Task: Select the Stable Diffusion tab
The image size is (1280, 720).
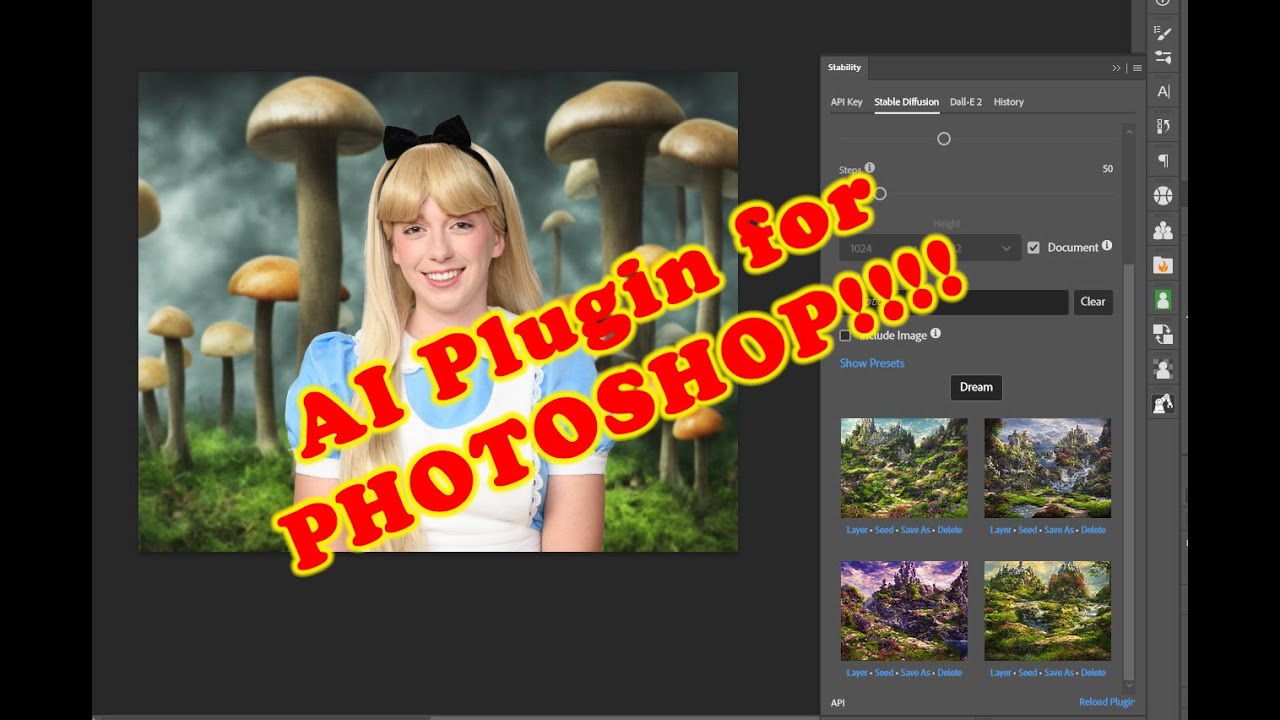Action: pyautogui.click(x=906, y=102)
